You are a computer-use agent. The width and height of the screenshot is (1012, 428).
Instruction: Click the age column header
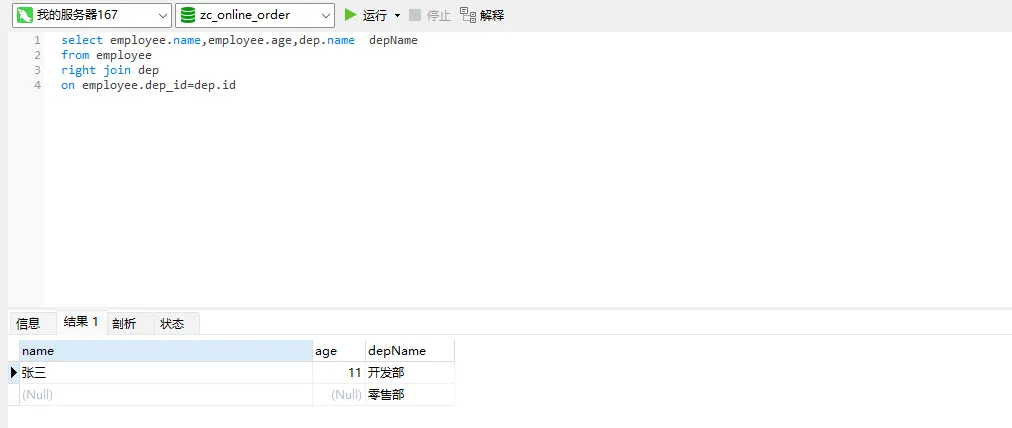(x=338, y=351)
